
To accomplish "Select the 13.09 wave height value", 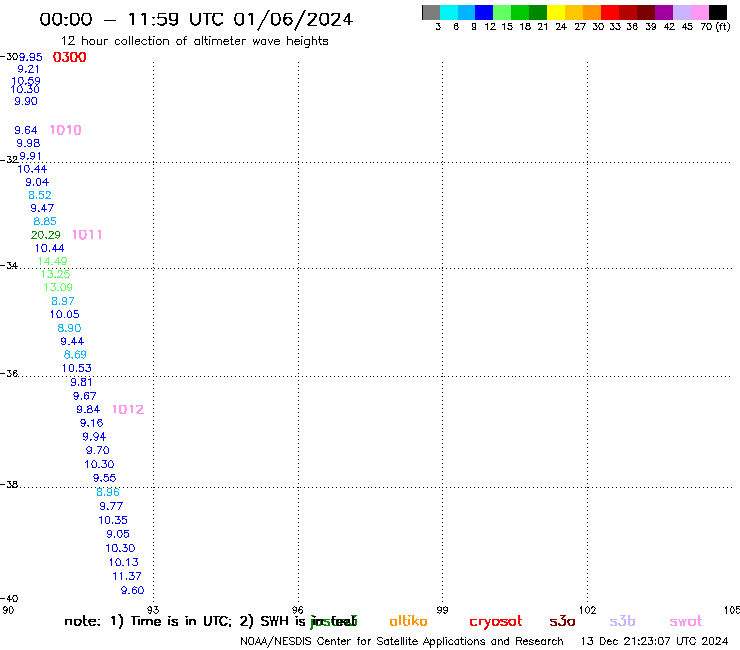I will [58, 287].
